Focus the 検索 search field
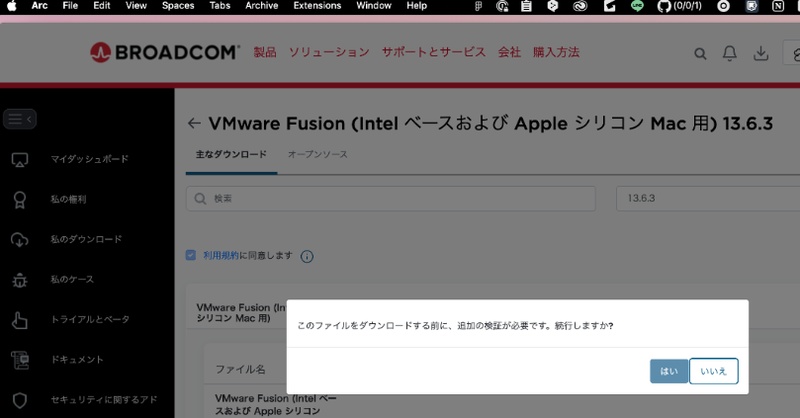800x418 pixels. tap(391, 199)
